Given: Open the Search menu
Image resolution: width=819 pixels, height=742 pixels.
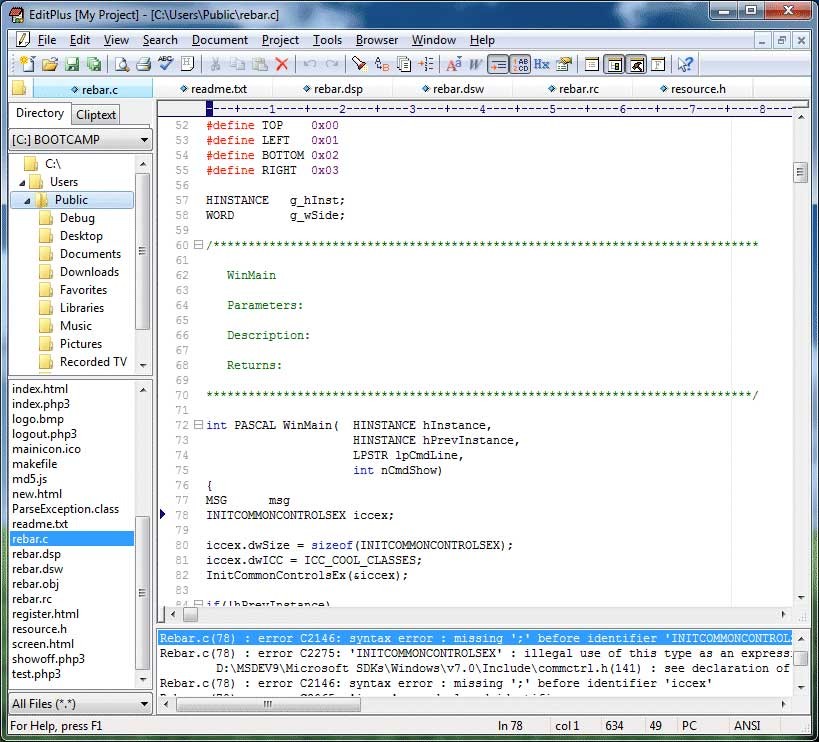Looking at the screenshot, I should [159, 40].
